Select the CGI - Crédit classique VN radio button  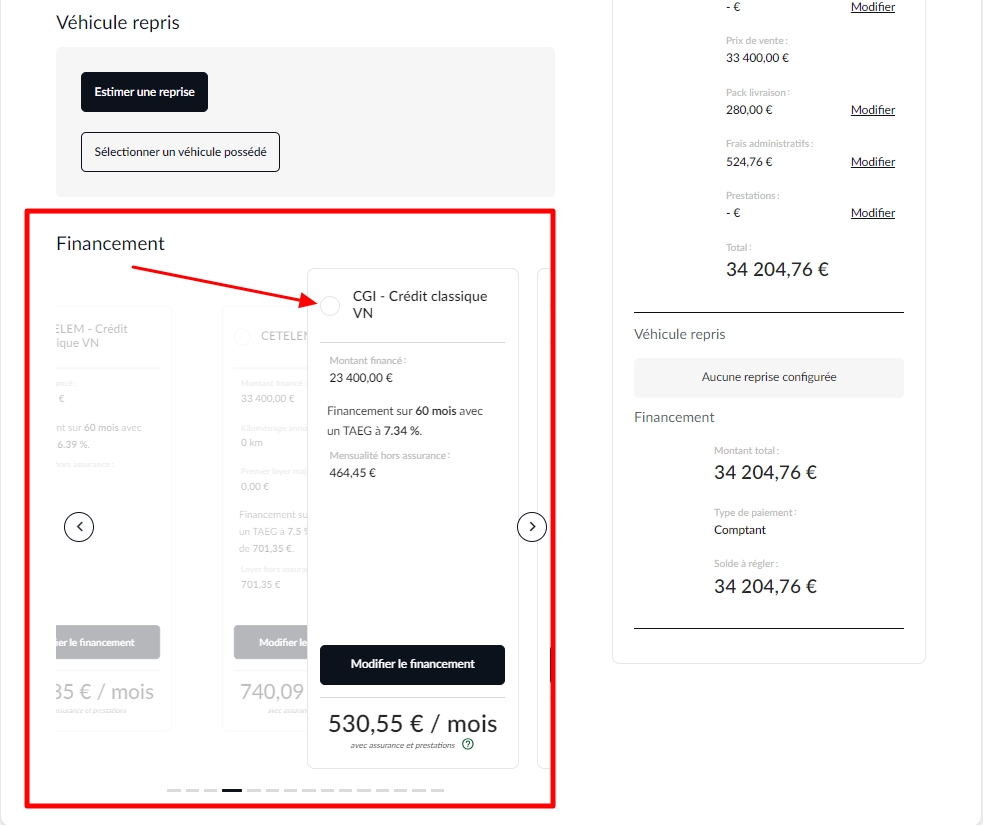[x=330, y=306]
